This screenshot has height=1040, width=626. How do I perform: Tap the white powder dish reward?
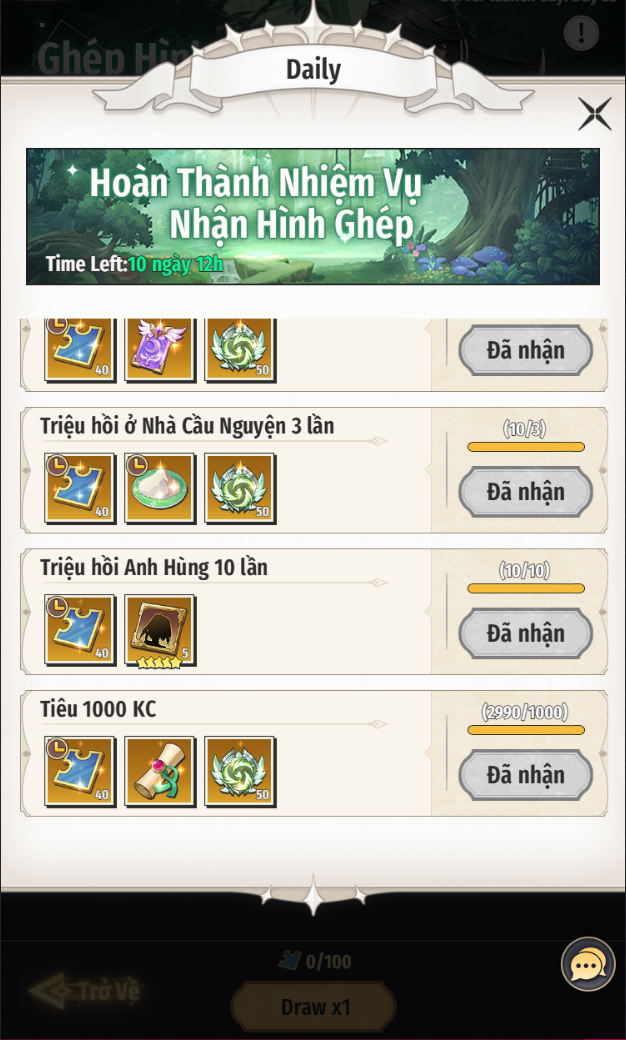[160, 489]
